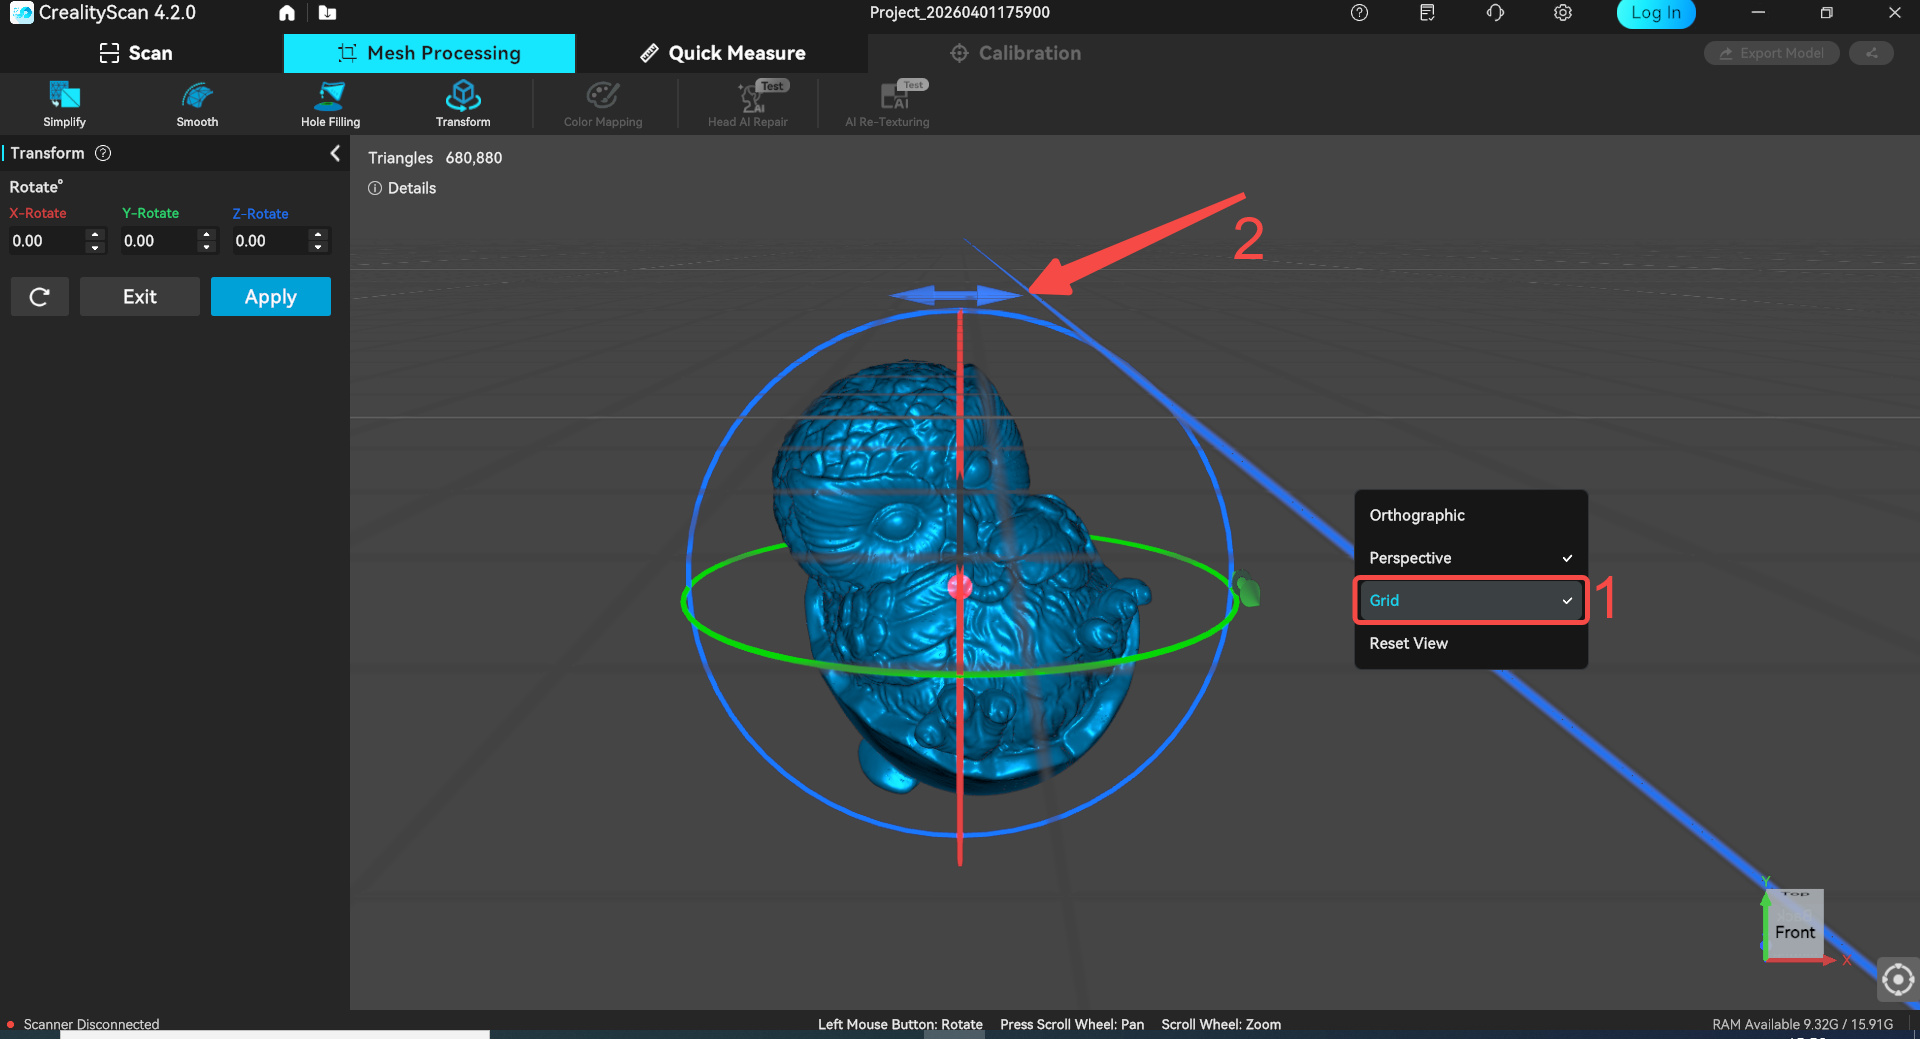Toggle the Grid display option
1920x1039 pixels.
[1470, 600]
